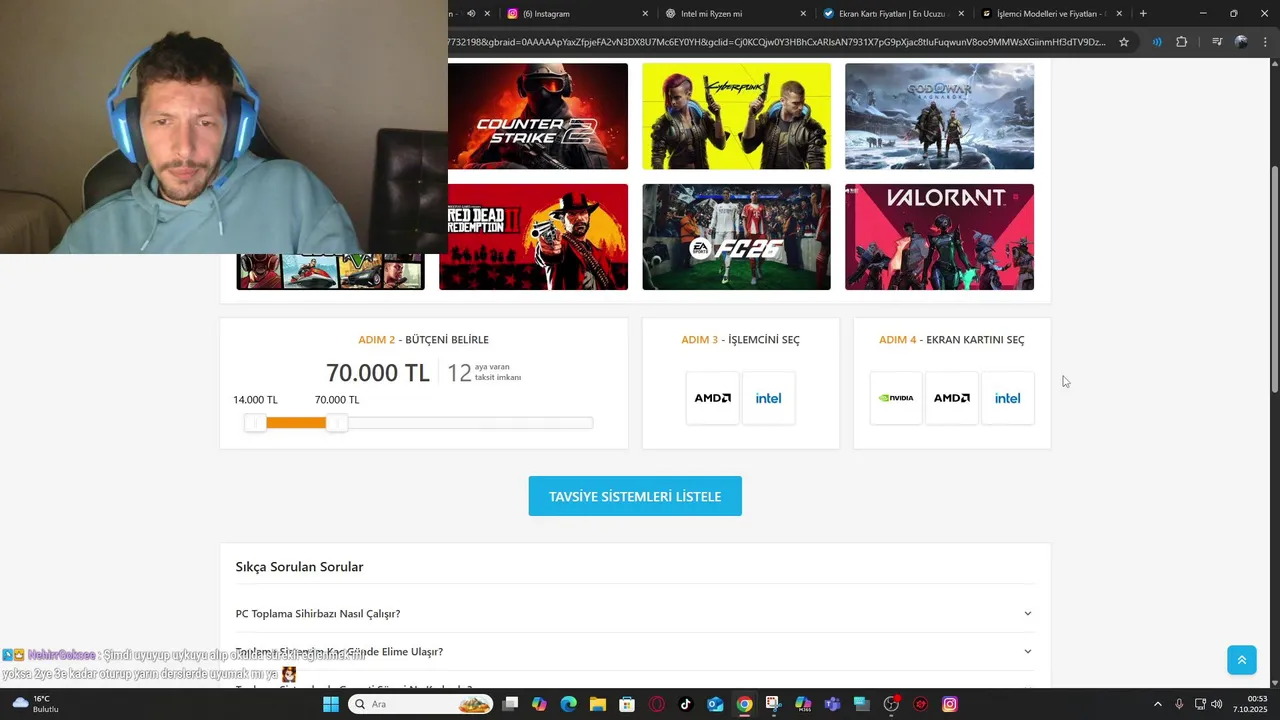Click the blue scroll-to-top arrow button

1242,660
